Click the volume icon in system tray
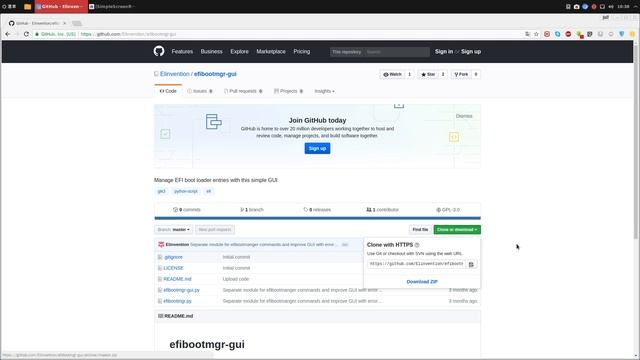The image size is (640, 360). coord(611,7)
